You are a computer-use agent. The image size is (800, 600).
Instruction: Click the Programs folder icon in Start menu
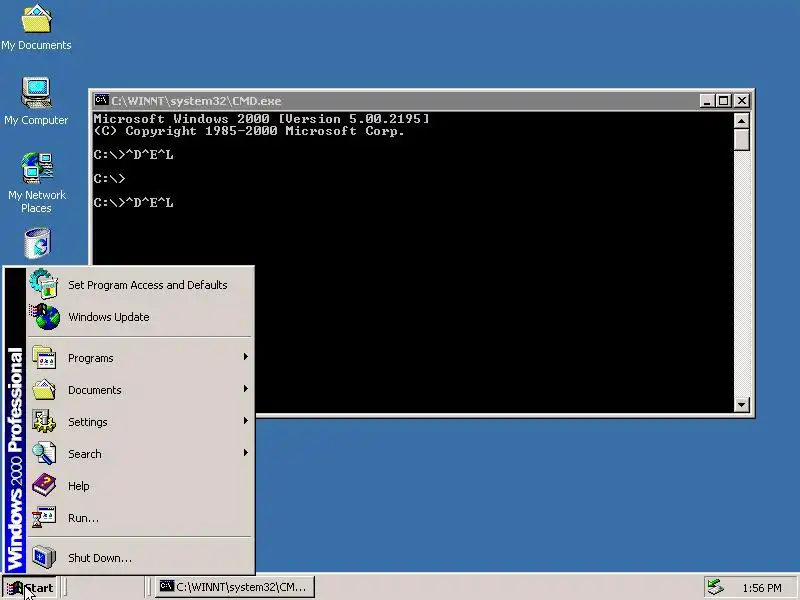(x=44, y=357)
